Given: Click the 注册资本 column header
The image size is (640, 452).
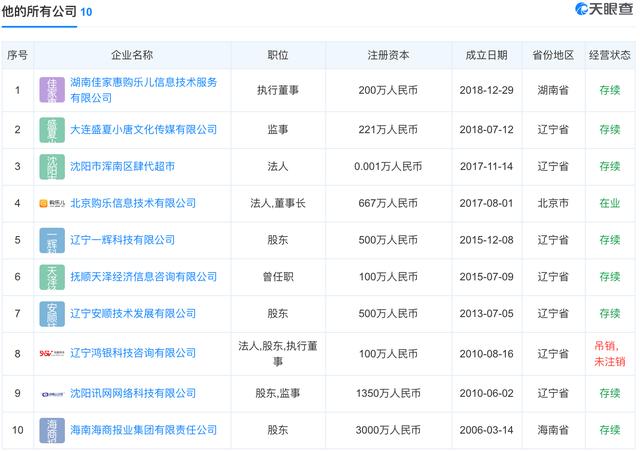Looking at the screenshot, I should tap(384, 55).
